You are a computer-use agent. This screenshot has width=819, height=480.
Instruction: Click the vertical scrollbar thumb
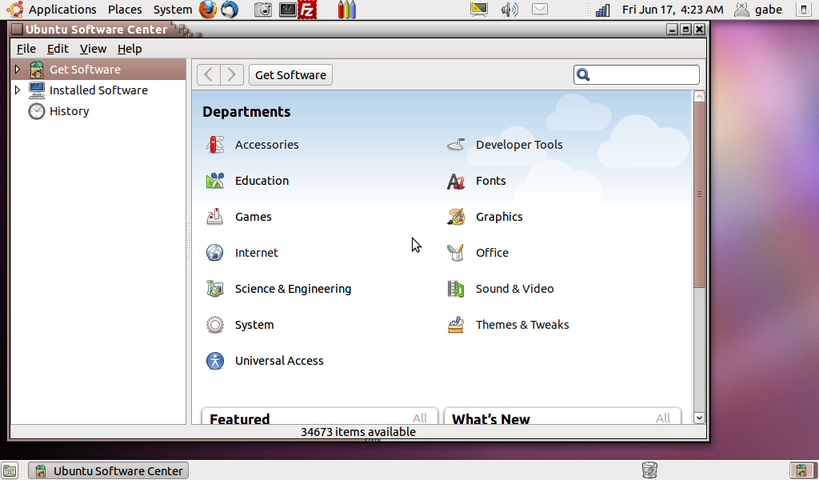click(699, 194)
